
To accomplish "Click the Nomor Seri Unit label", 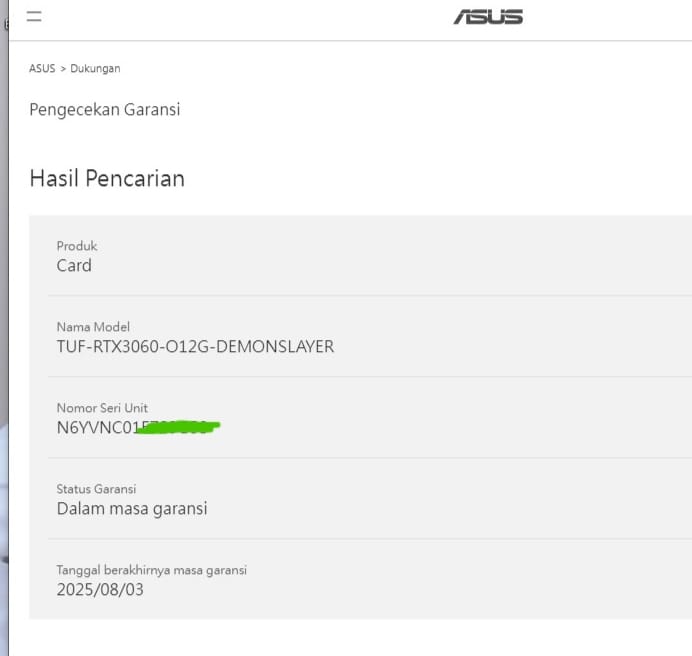I will [x=102, y=408].
